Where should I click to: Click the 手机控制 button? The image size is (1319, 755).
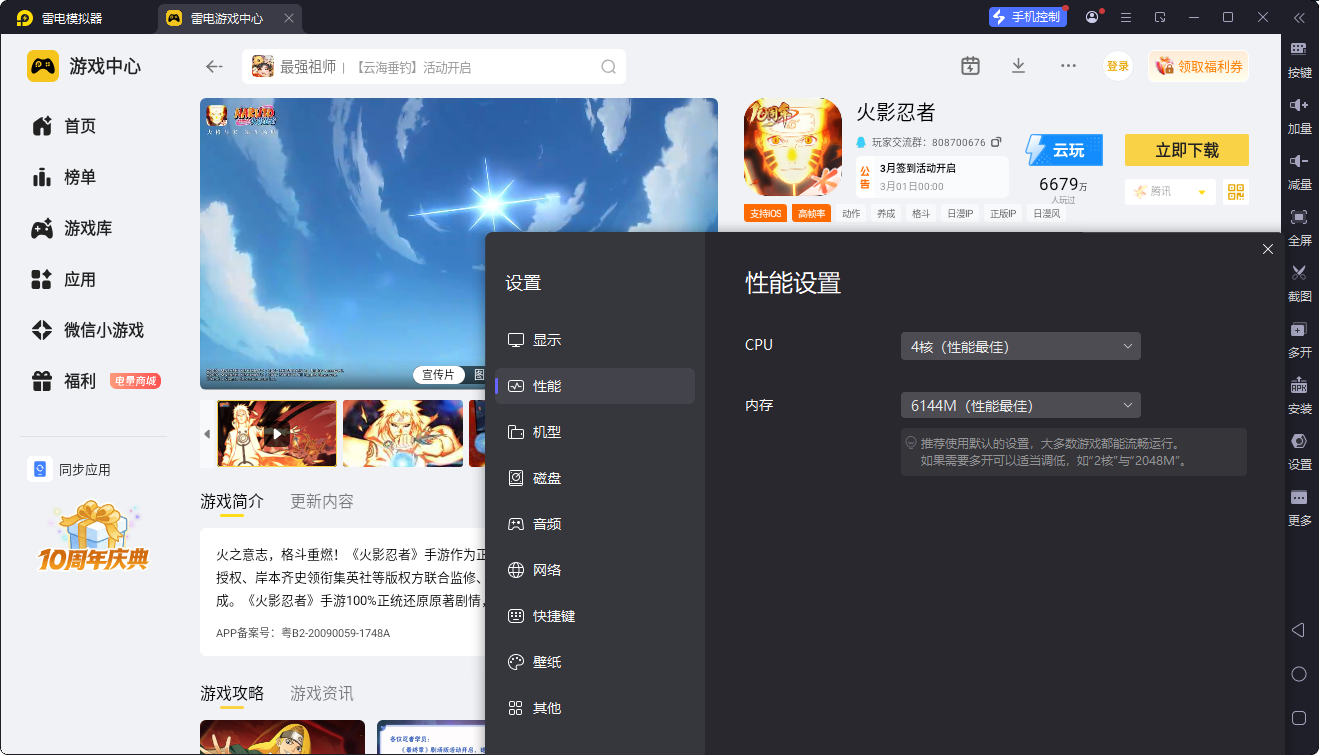[1028, 17]
